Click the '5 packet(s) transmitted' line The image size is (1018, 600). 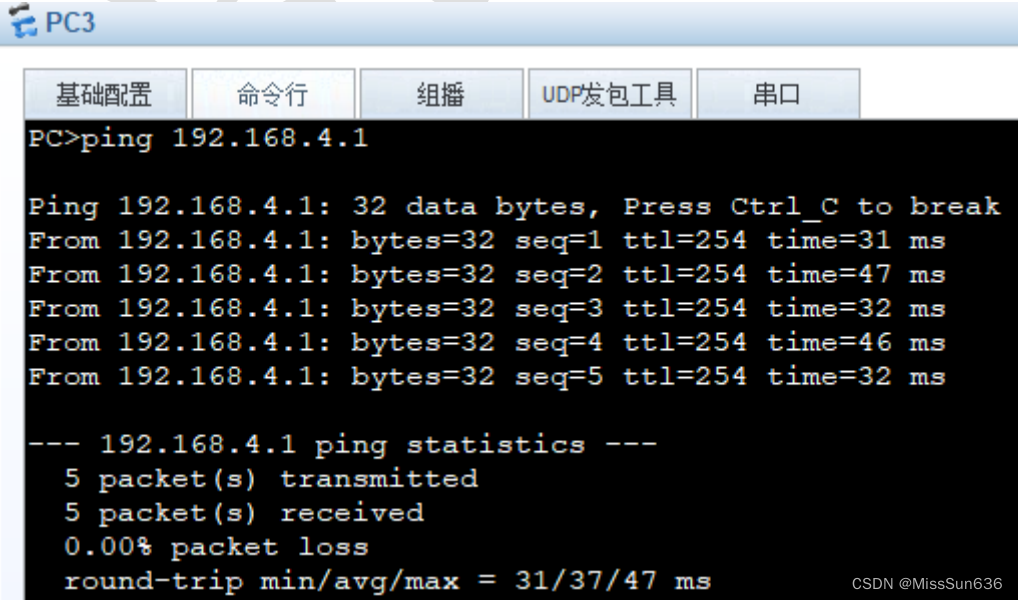point(270,479)
